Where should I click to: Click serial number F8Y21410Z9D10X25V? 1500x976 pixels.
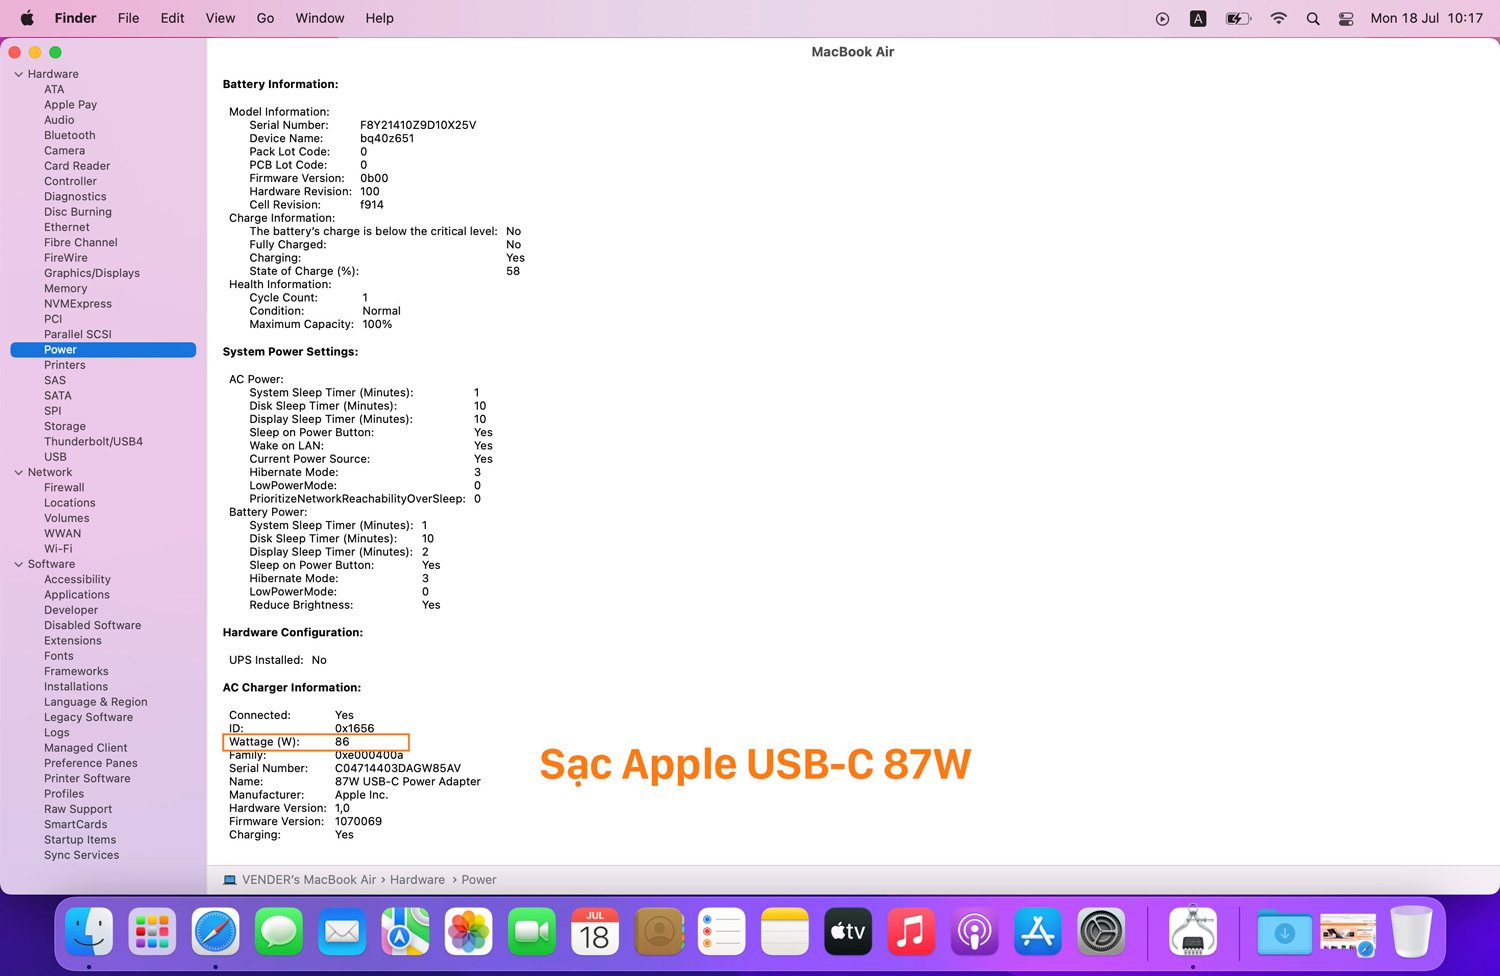coord(418,125)
